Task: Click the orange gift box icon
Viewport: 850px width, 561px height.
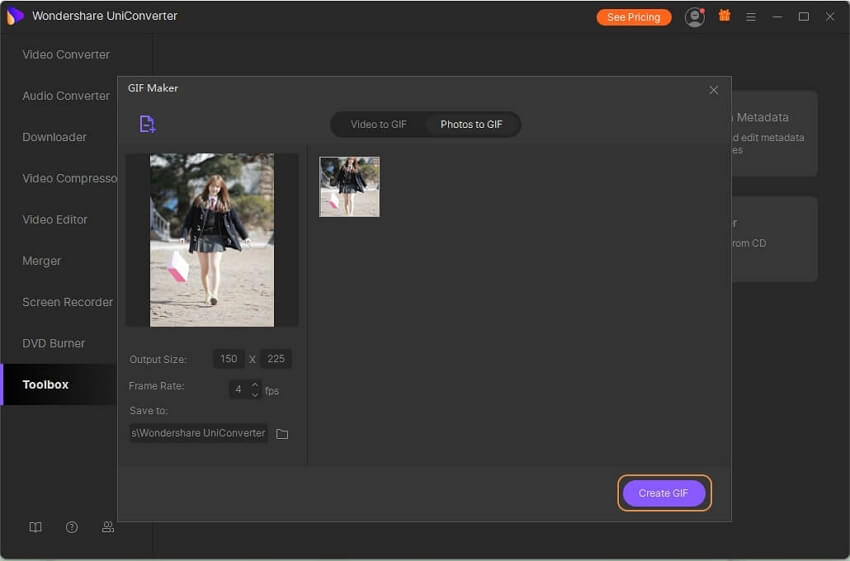Action: tap(724, 17)
